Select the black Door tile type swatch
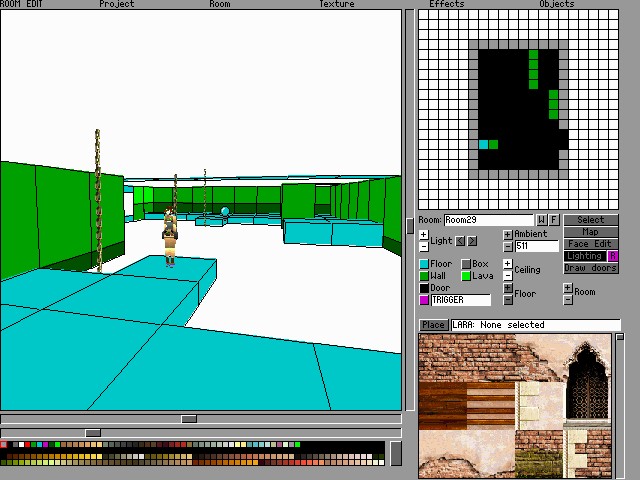This screenshot has height=480, width=640. point(424,288)
